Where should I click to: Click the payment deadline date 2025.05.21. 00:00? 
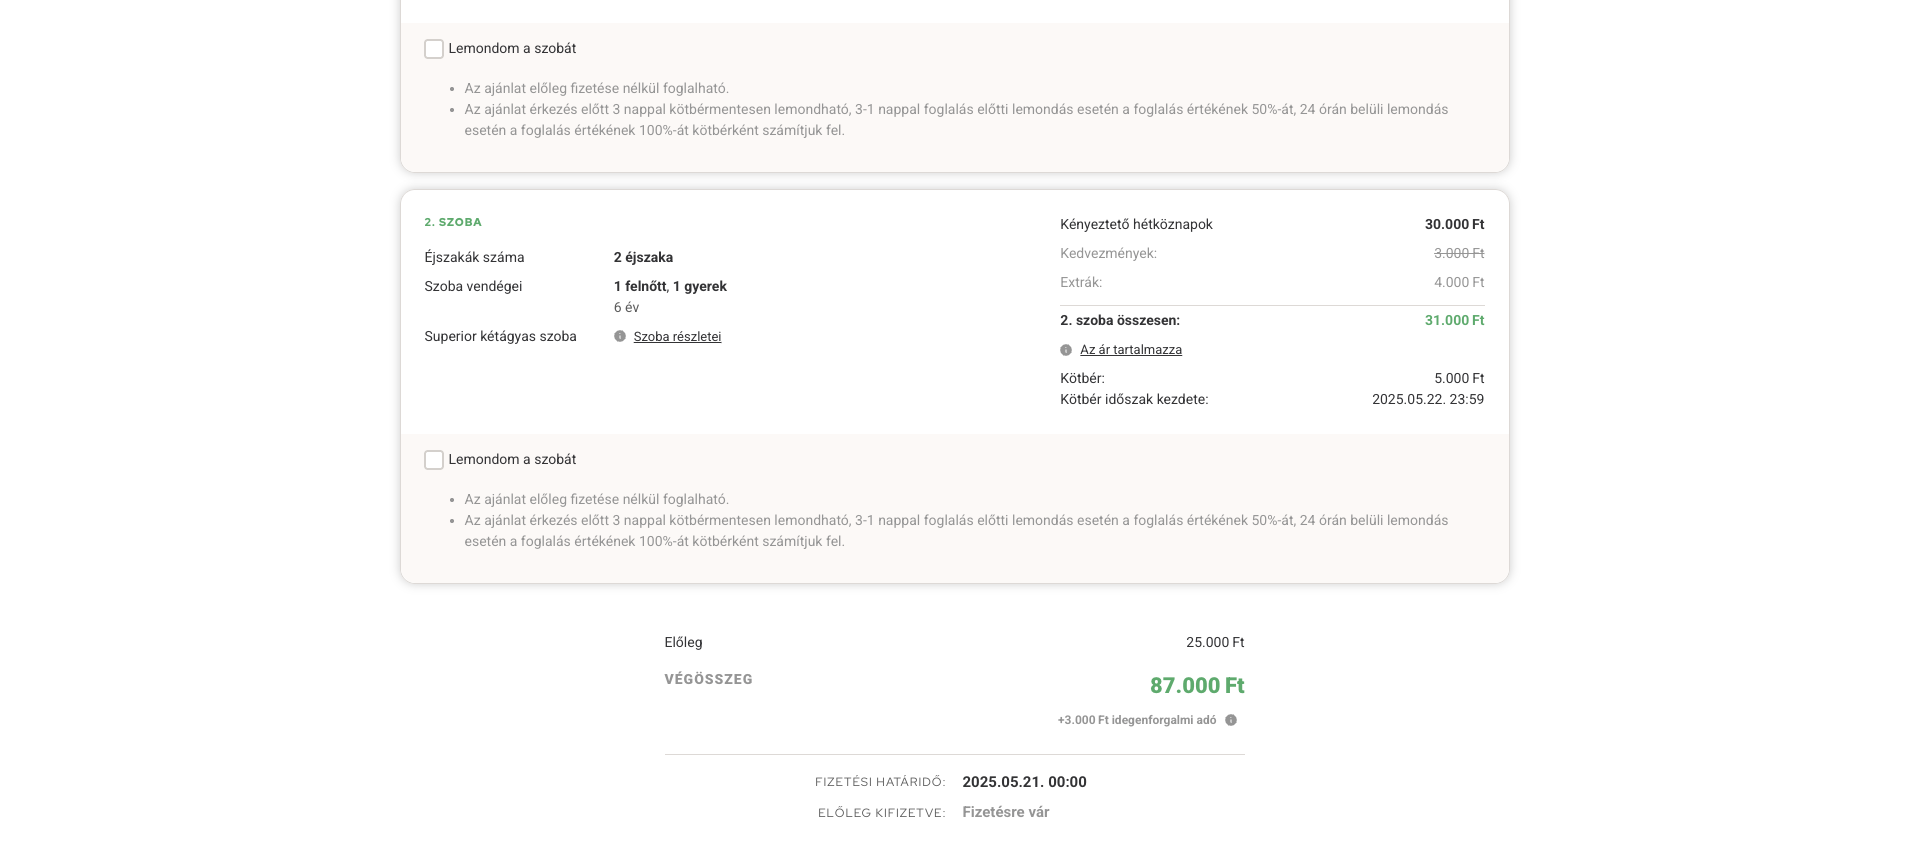[1024, 782]
